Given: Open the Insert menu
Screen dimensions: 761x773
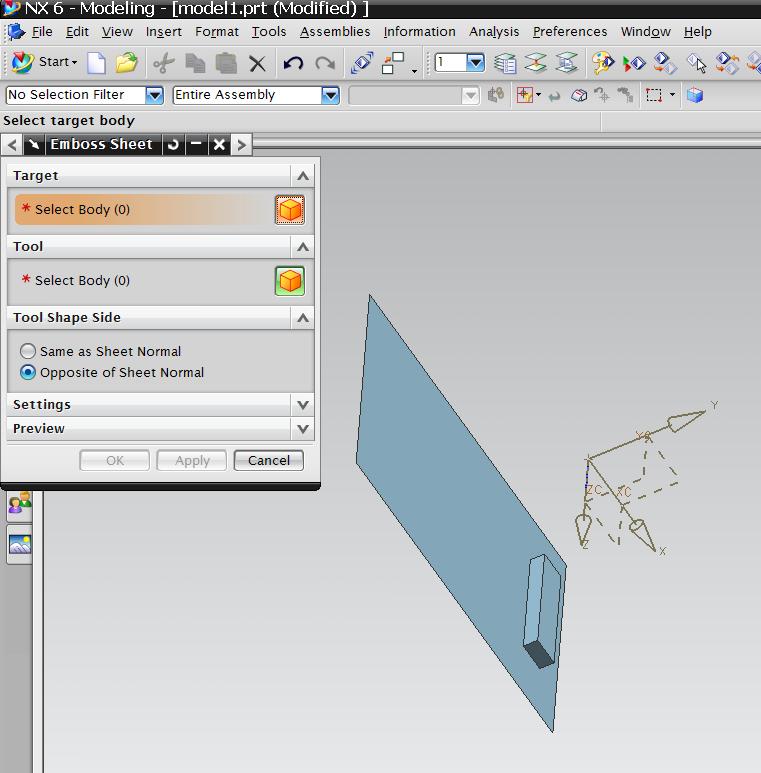Looking at the screenshot, I should [164, 32].
